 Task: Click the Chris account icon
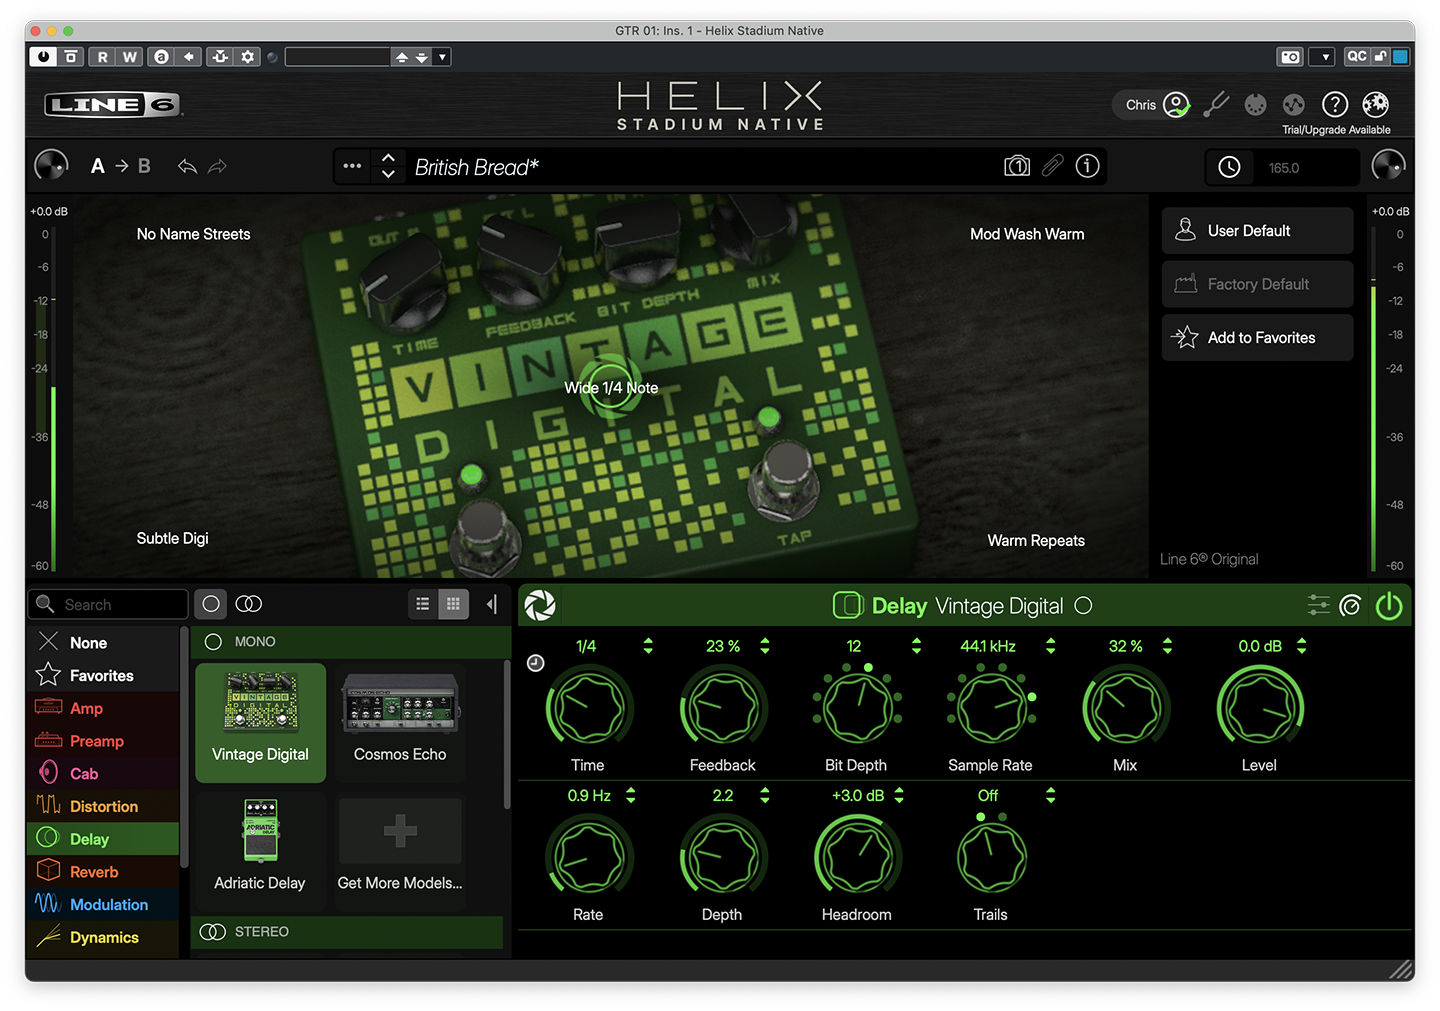[1177, 104]
